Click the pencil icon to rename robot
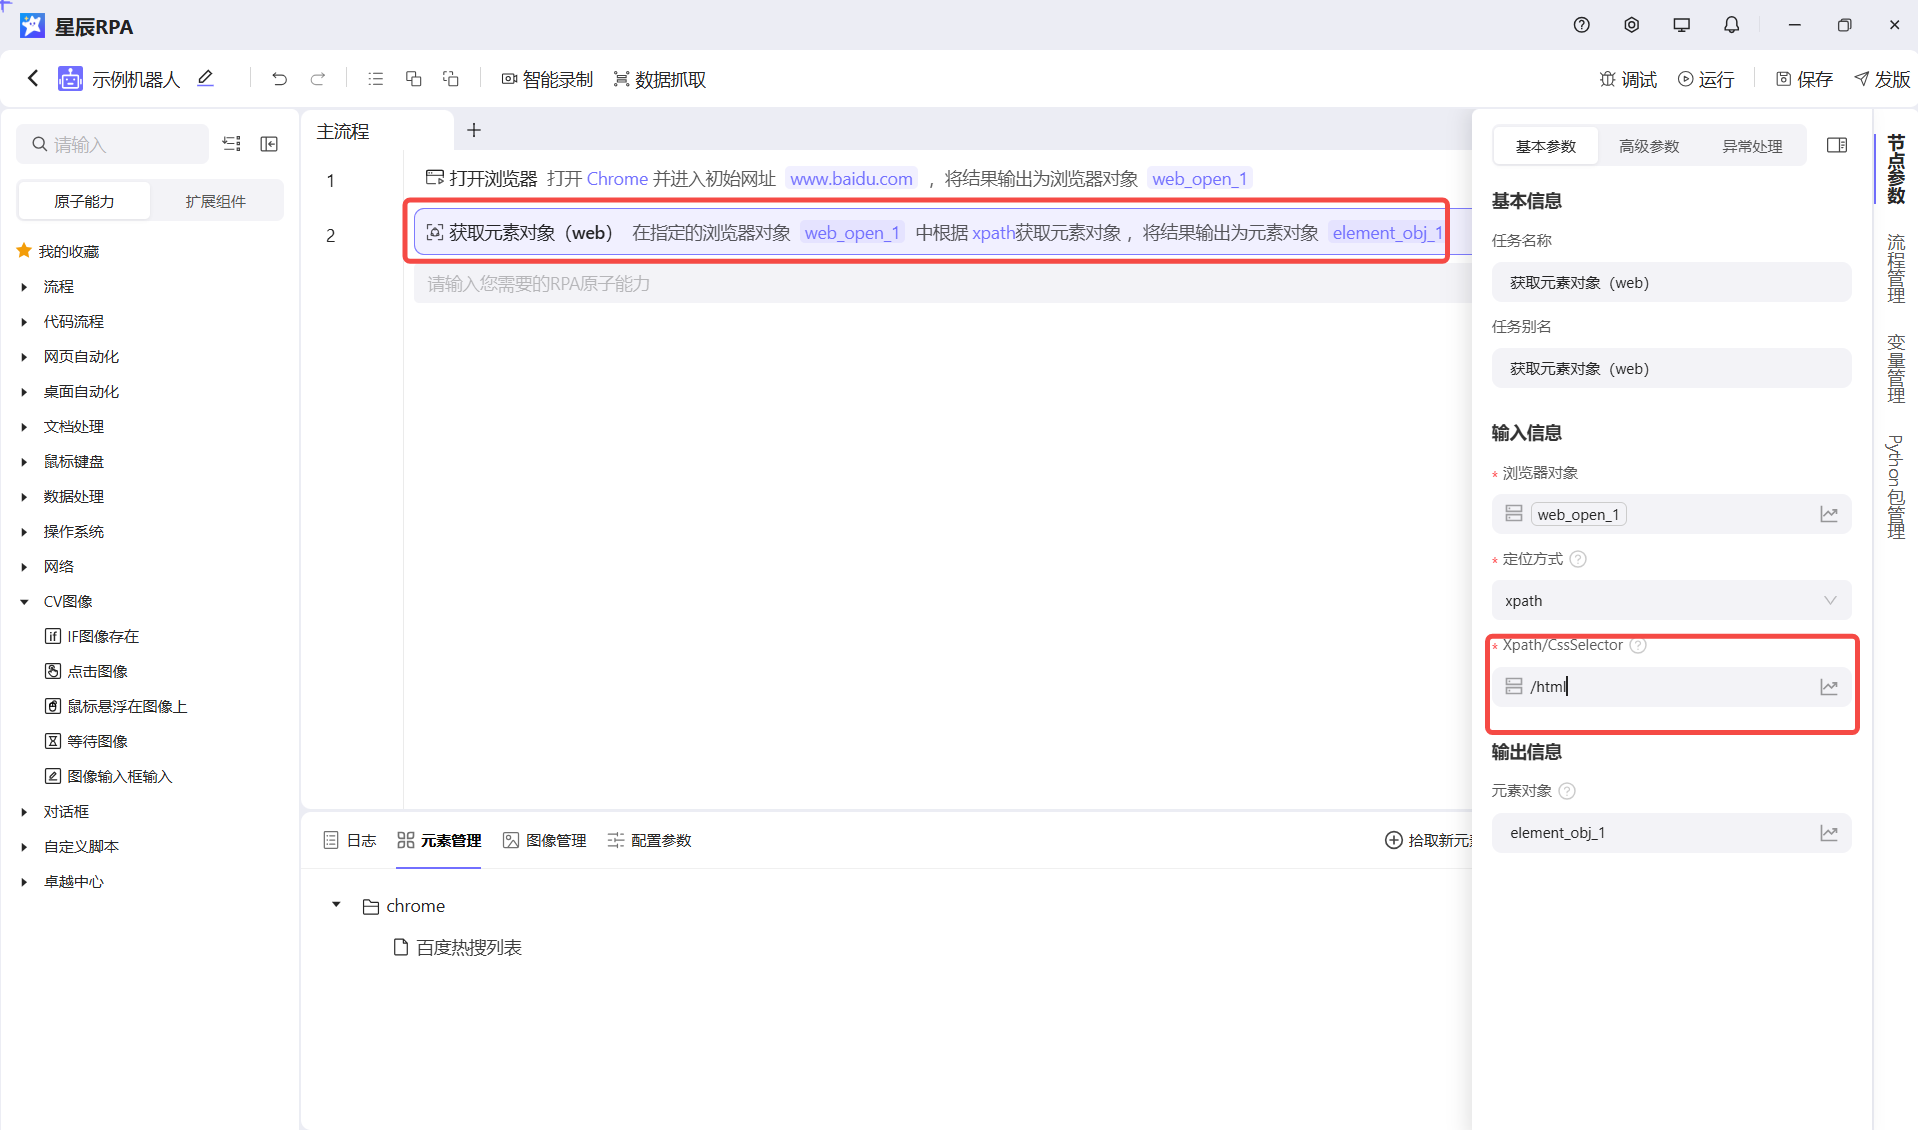 [x=206, y=78]
